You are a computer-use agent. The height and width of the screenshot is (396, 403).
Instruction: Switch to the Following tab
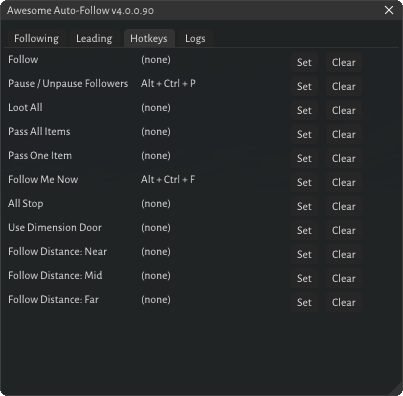coord(36,38)
